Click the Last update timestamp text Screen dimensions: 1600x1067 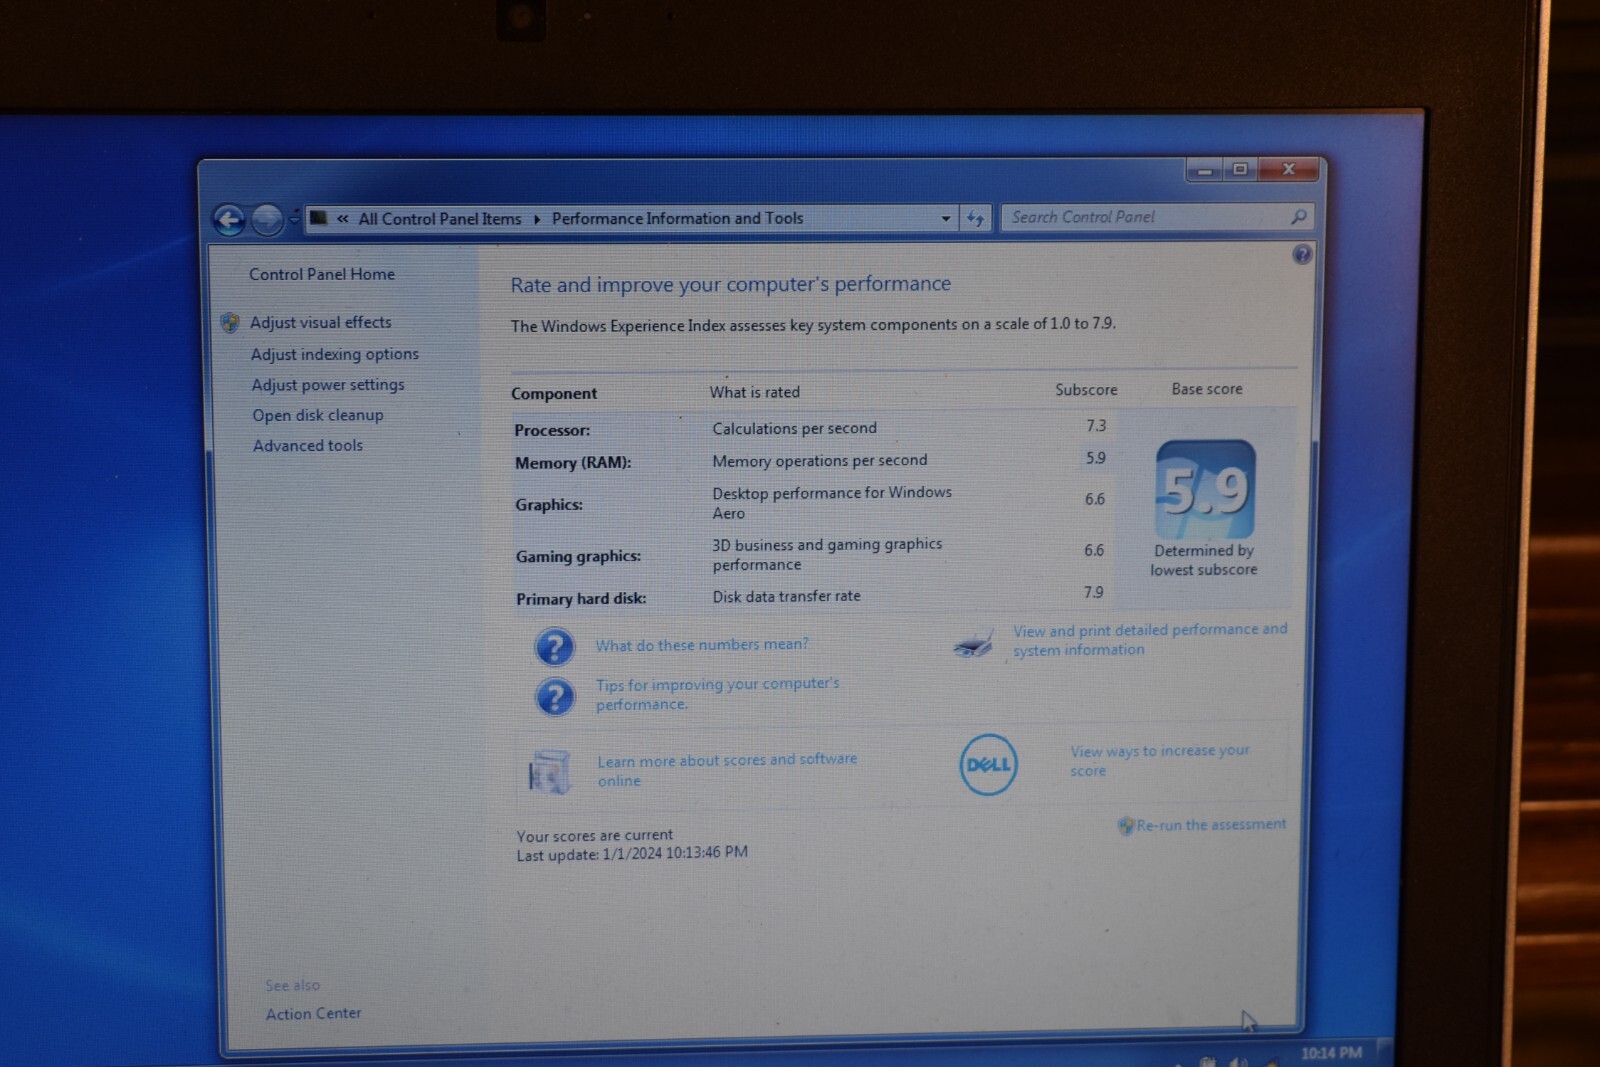coord(632,854)
